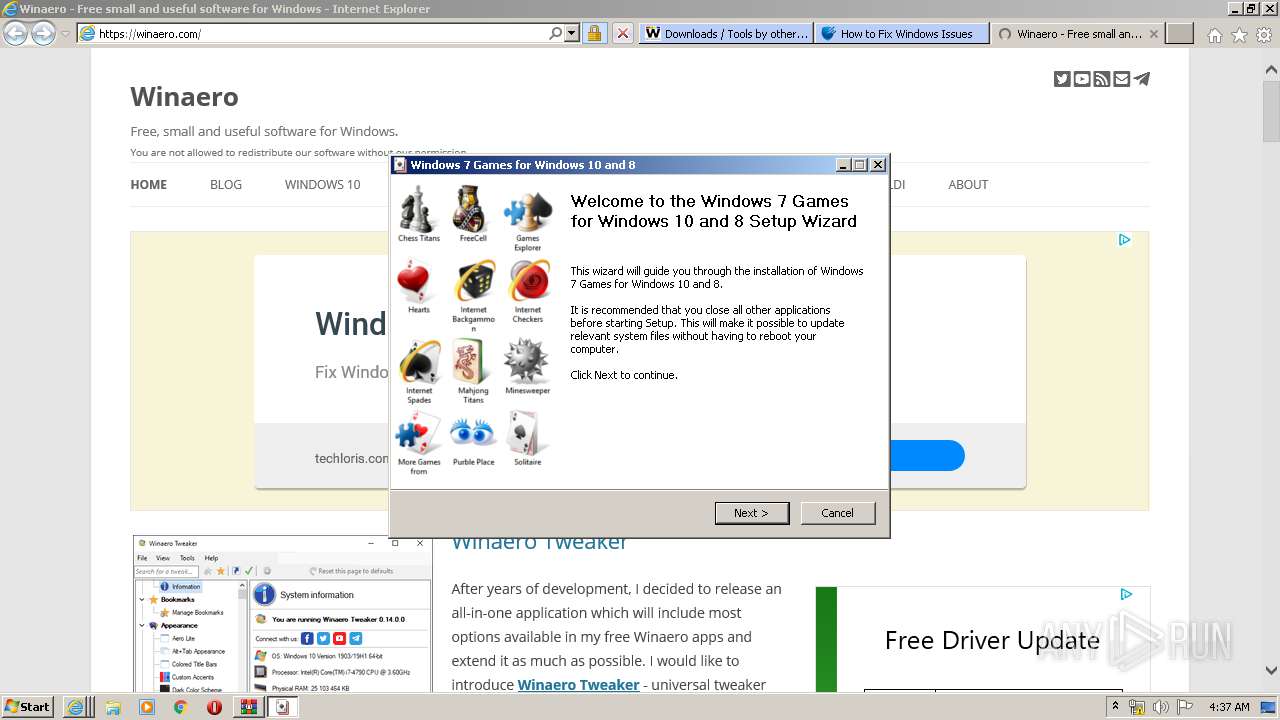Click AdChoices icon on Driver Update ad
Image resolution: width=1280 pixels, height=720 pixels.
tap(1126, 595)
